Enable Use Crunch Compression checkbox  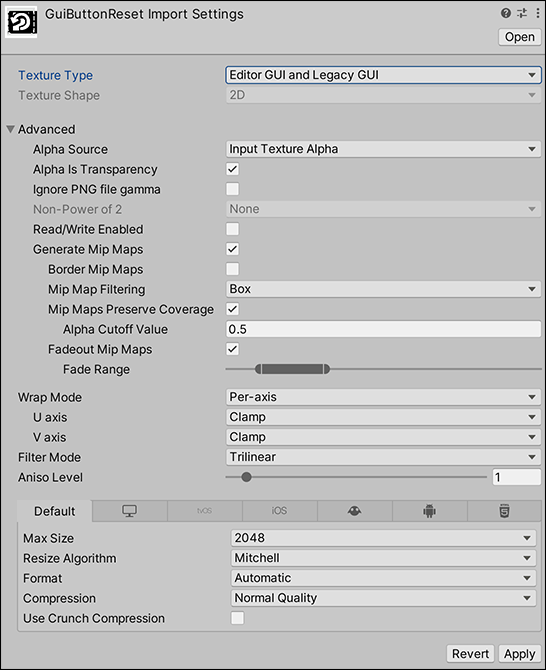[x=238, y=618]
